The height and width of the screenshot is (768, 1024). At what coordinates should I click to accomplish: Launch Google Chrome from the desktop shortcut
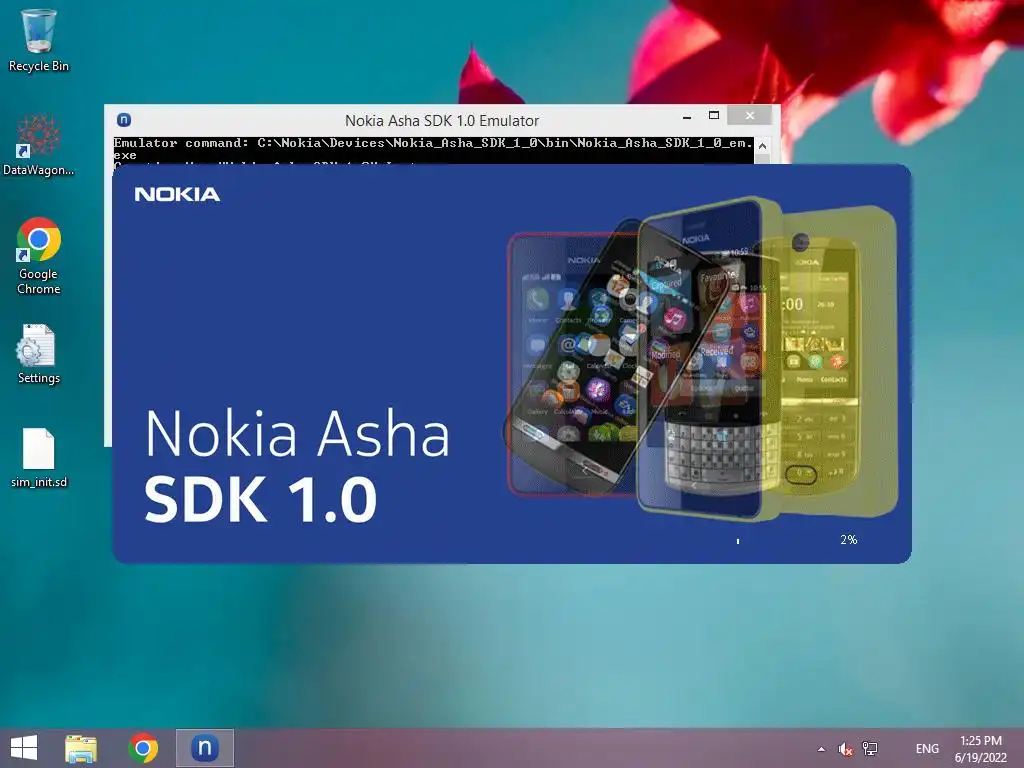click(x=39, y=256)
